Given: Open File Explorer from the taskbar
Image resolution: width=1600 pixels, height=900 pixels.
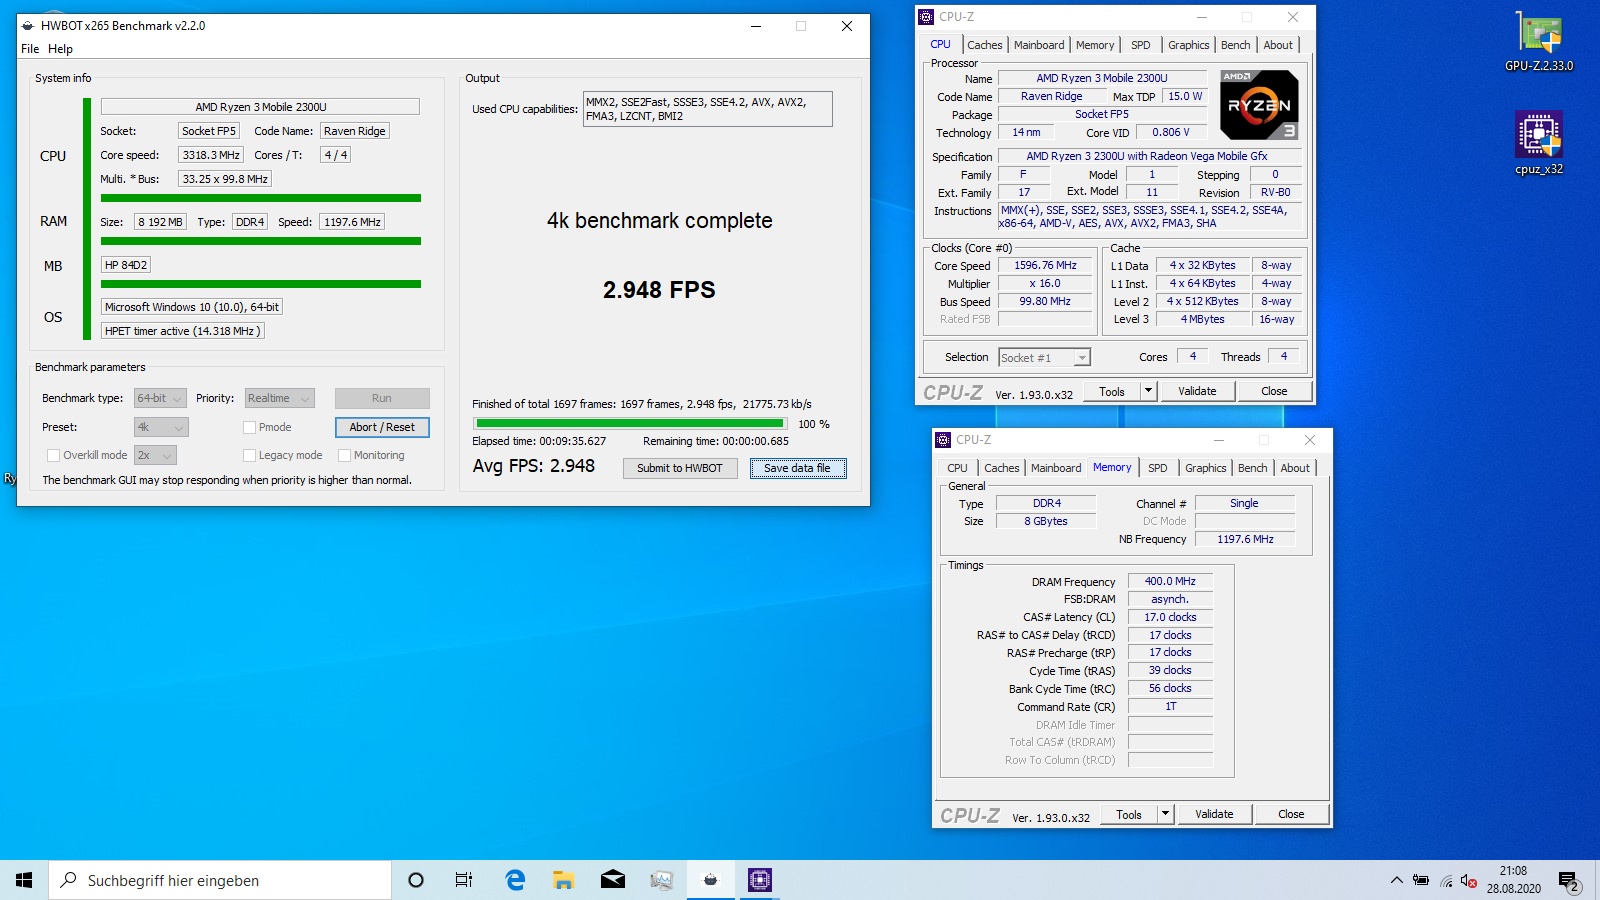Looking at the screenshot, I should click(564, 880).
